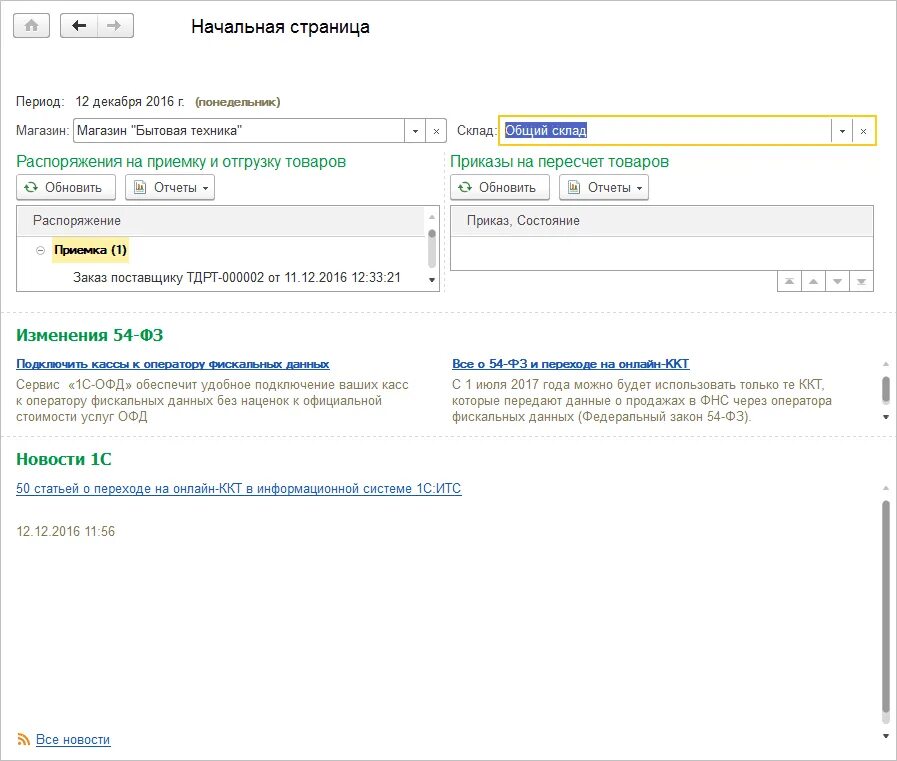Click into the Магазин input field
The height and width of the screenshot is (761, 897).
pyautogui.click(x=239, y=131)
